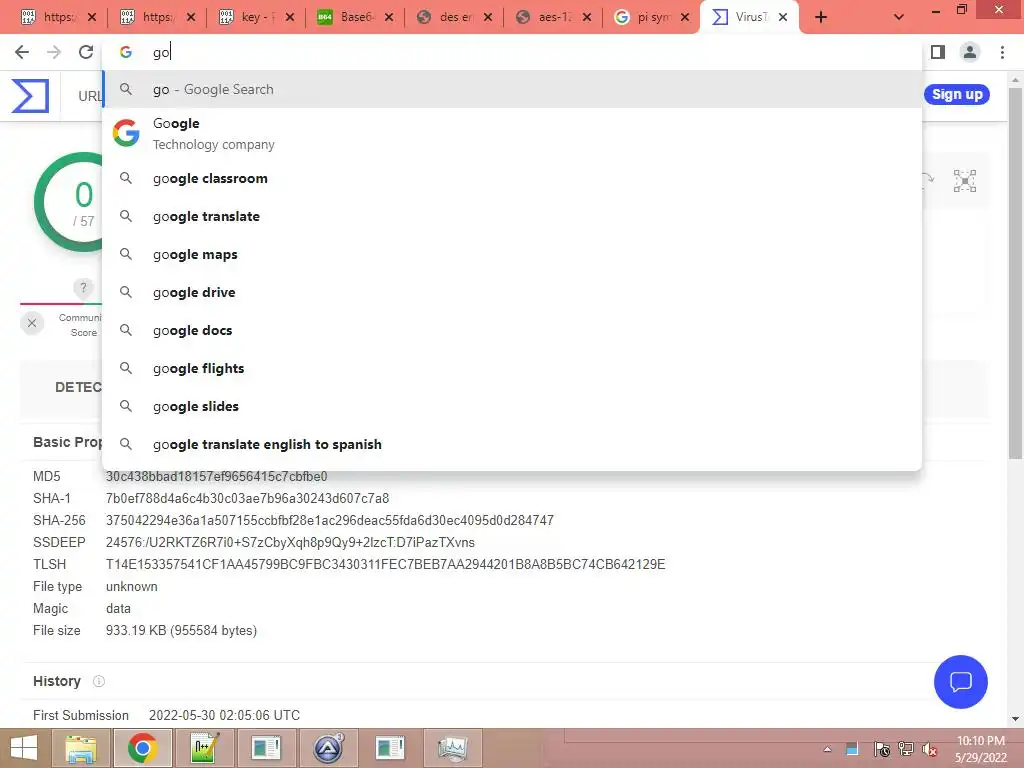Click the file size 933.19 KB value
Screen dimensions: 1024x768
[182, 630]
